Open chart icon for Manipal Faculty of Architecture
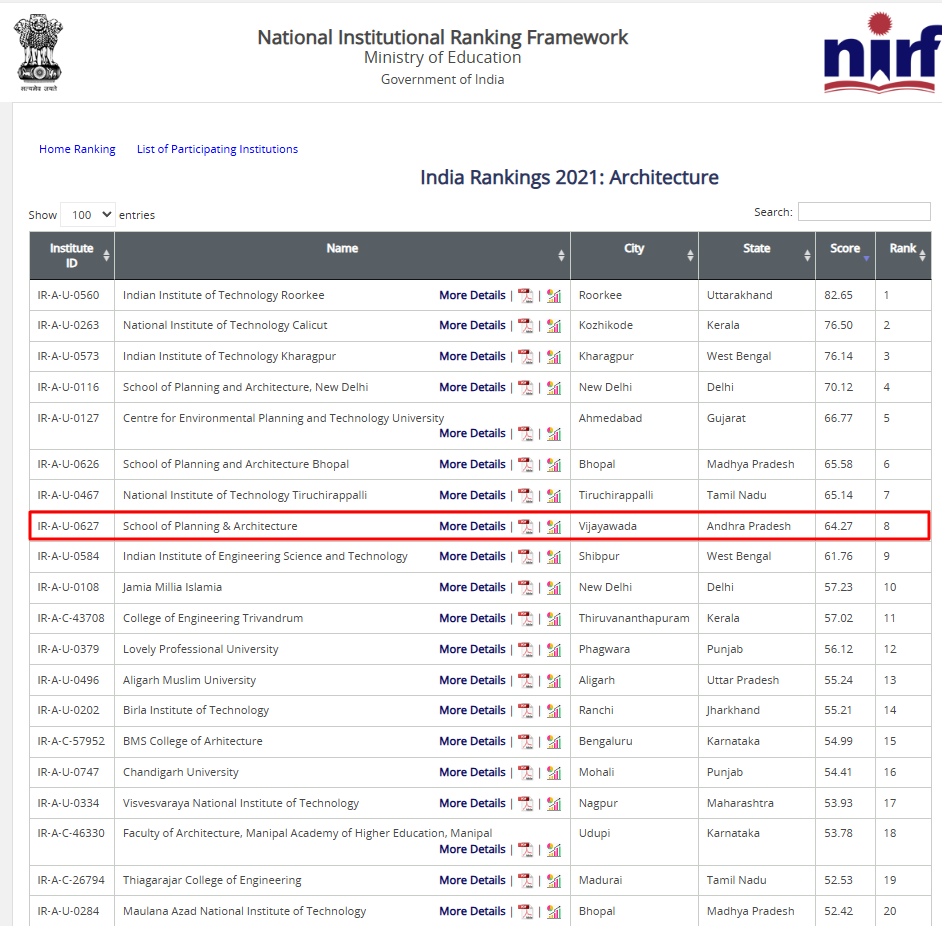Screen dimensions: 942x926 point(554,850)
